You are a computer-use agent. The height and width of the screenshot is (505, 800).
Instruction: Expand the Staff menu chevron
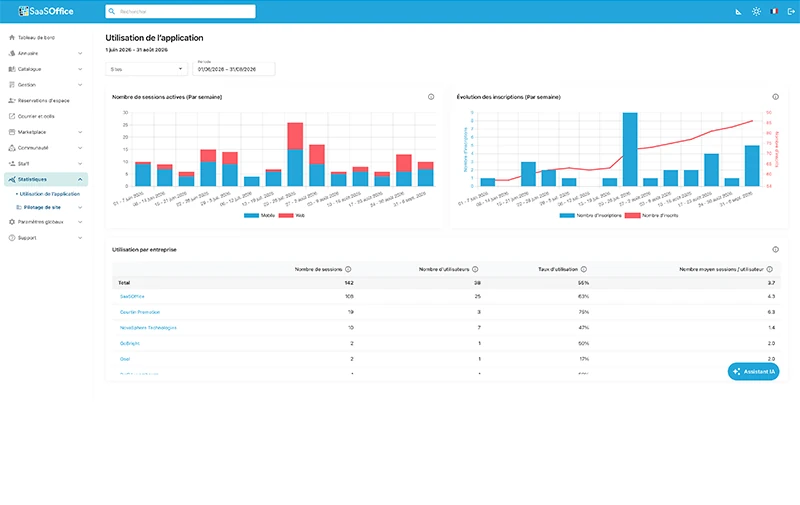pos(80,164)
